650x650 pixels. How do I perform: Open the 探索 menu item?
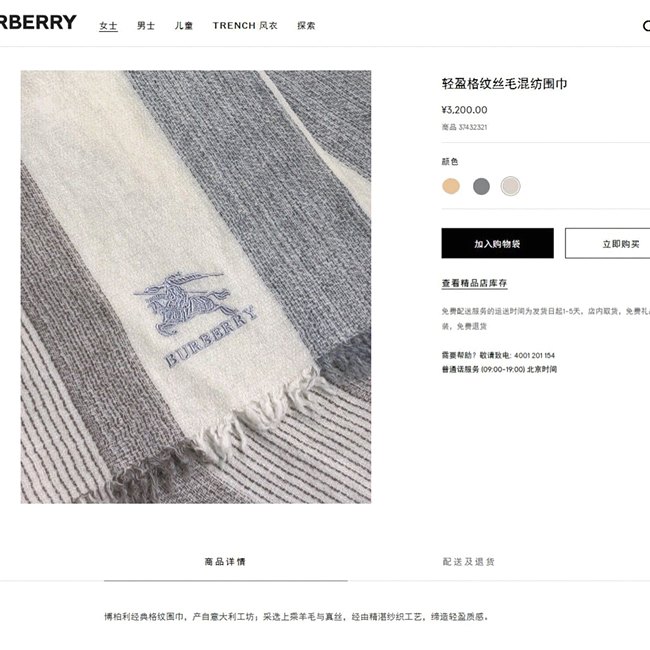coord(306,26)
